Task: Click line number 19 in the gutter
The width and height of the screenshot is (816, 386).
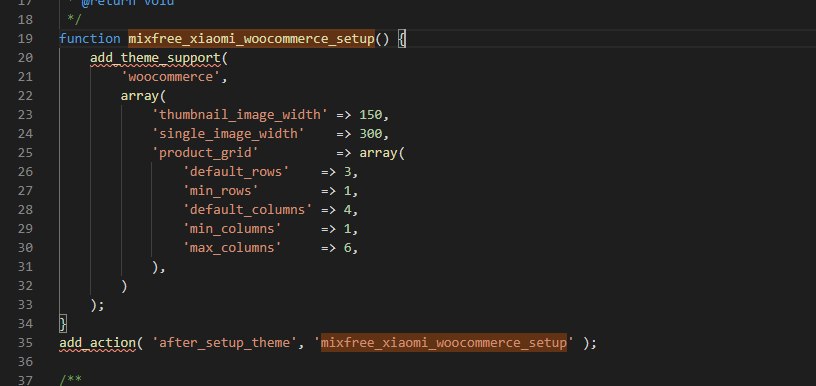Action: [x=25, y=38]
